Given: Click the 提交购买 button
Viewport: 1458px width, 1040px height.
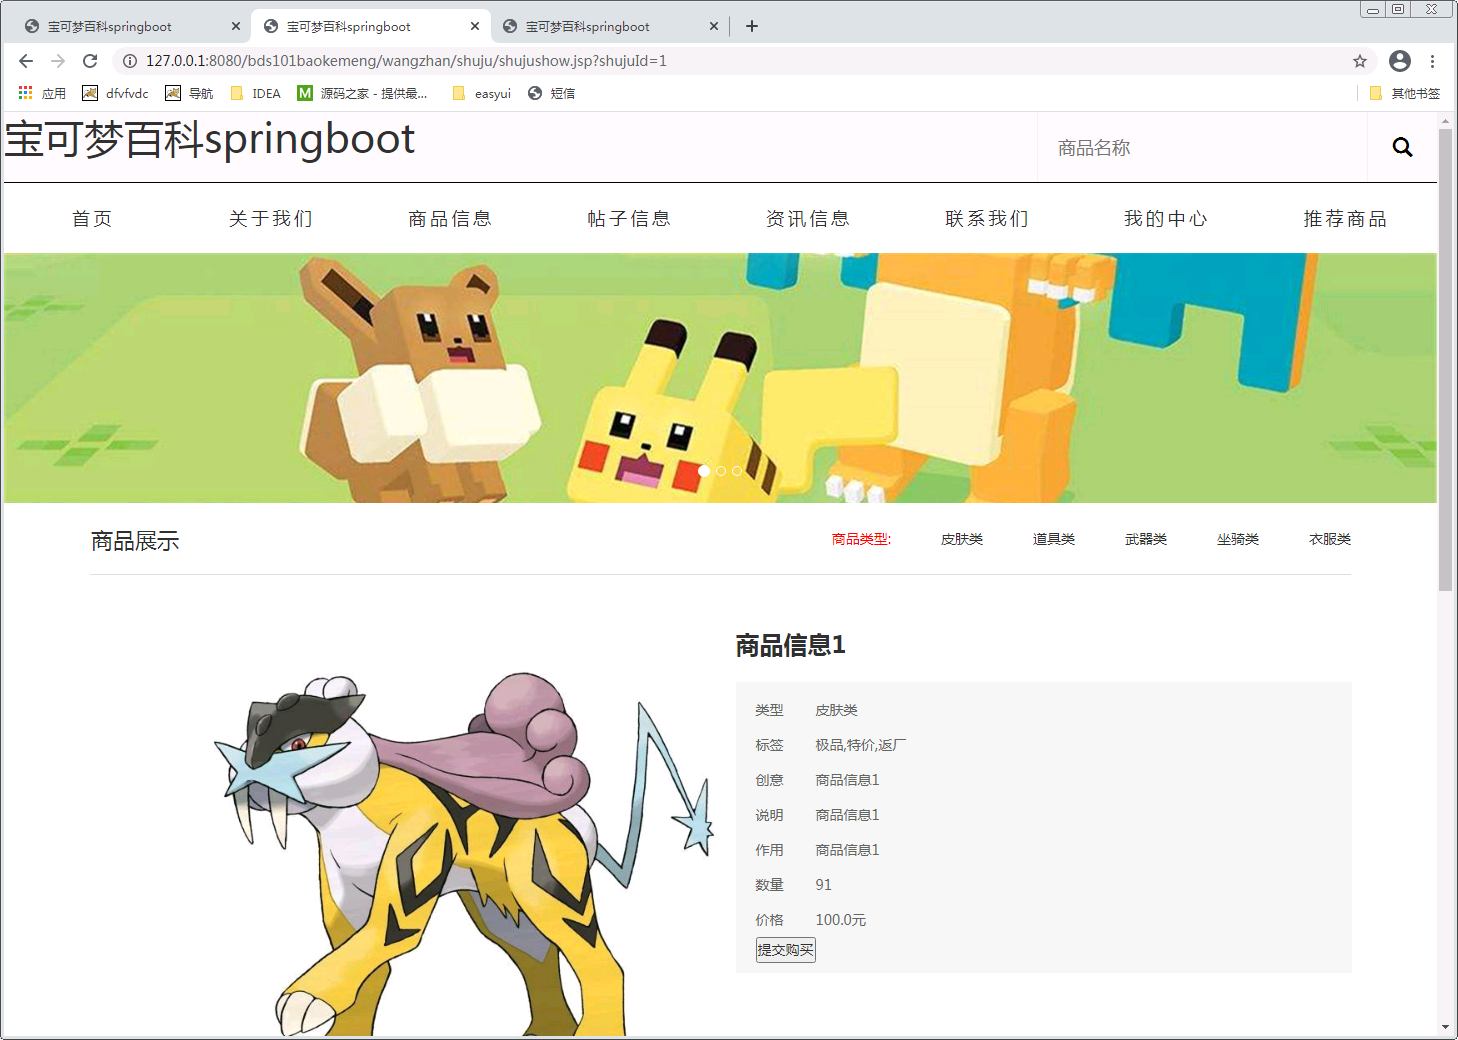Looking at the screenshot, I should pyautogui.click(x=786, y=950).
